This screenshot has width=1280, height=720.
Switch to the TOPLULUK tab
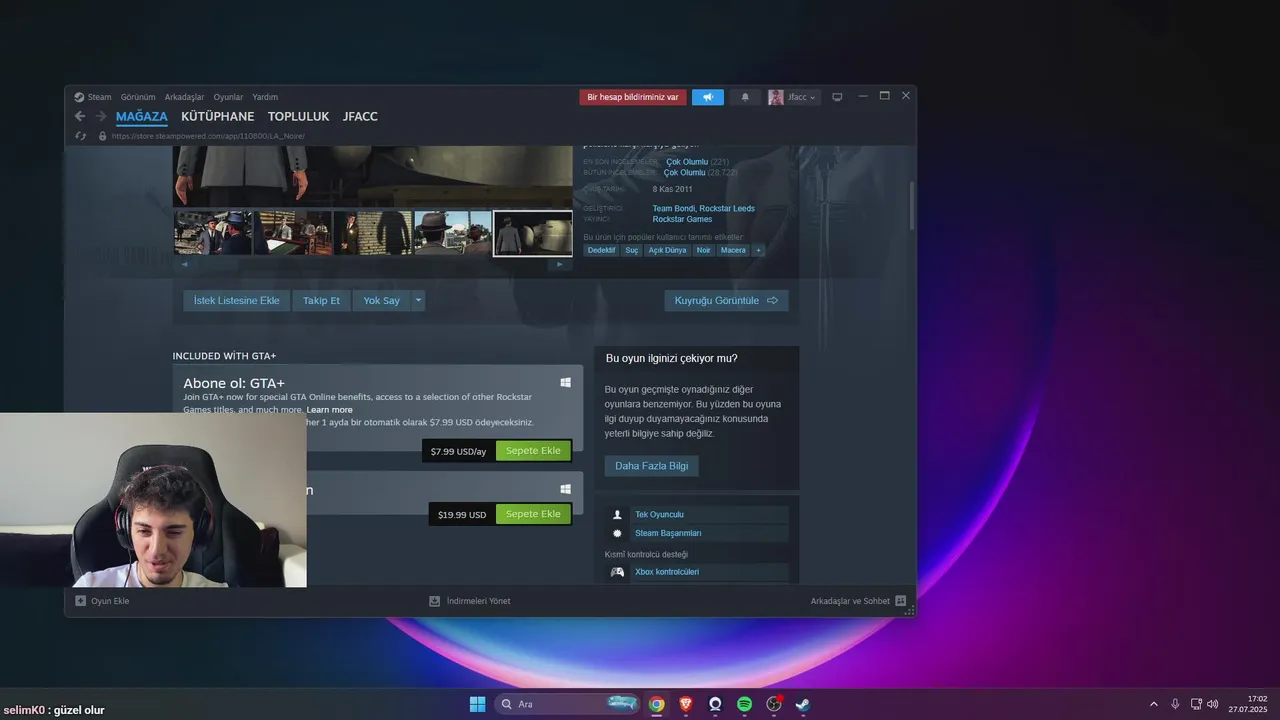[x=298, y=117]
